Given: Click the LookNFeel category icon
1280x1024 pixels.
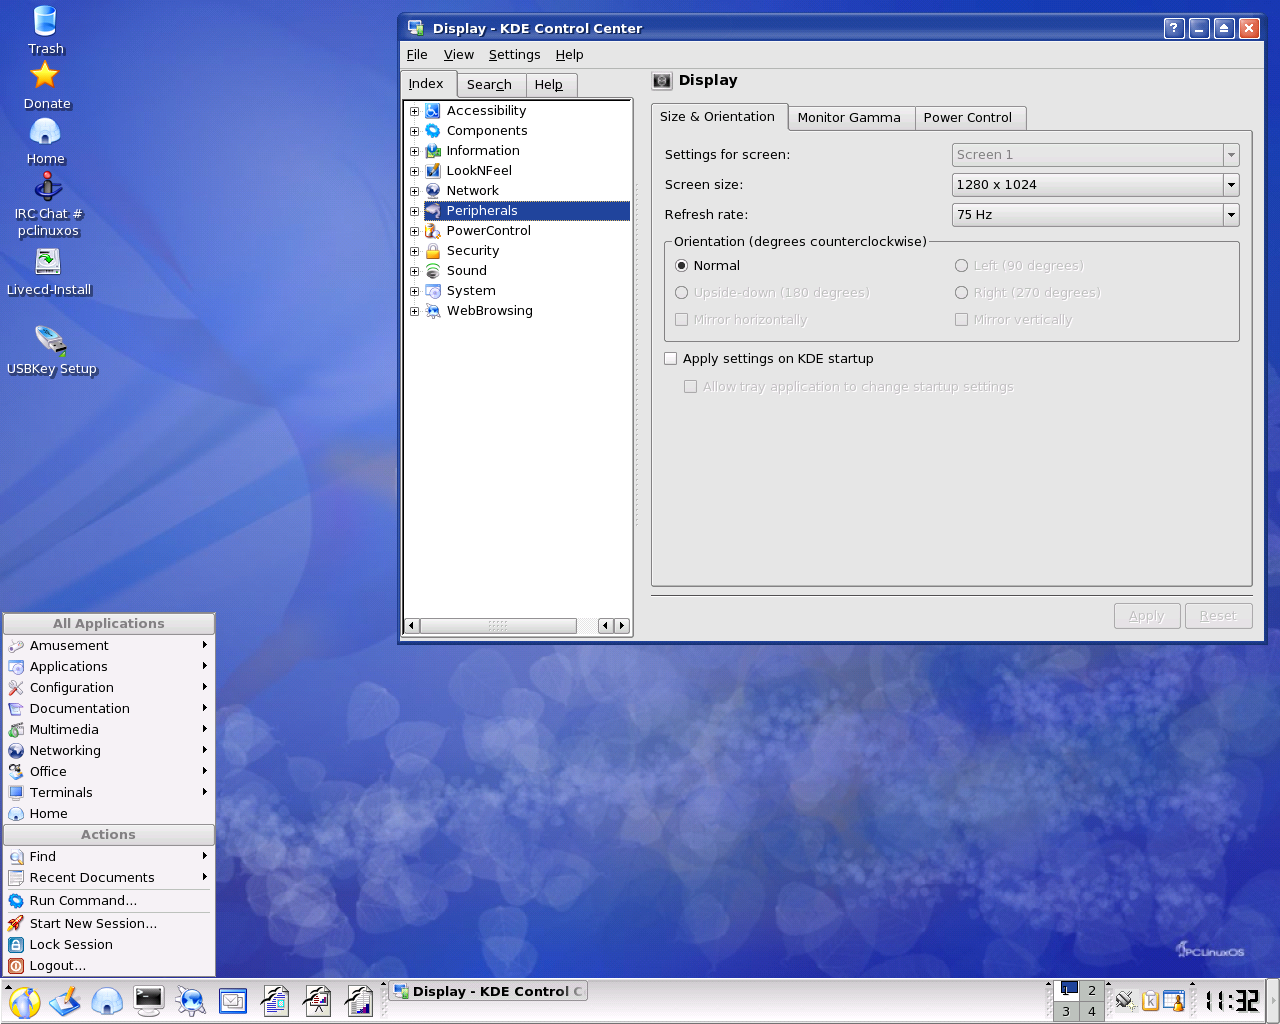Looking at the screenshot, I should click(433, 171).
